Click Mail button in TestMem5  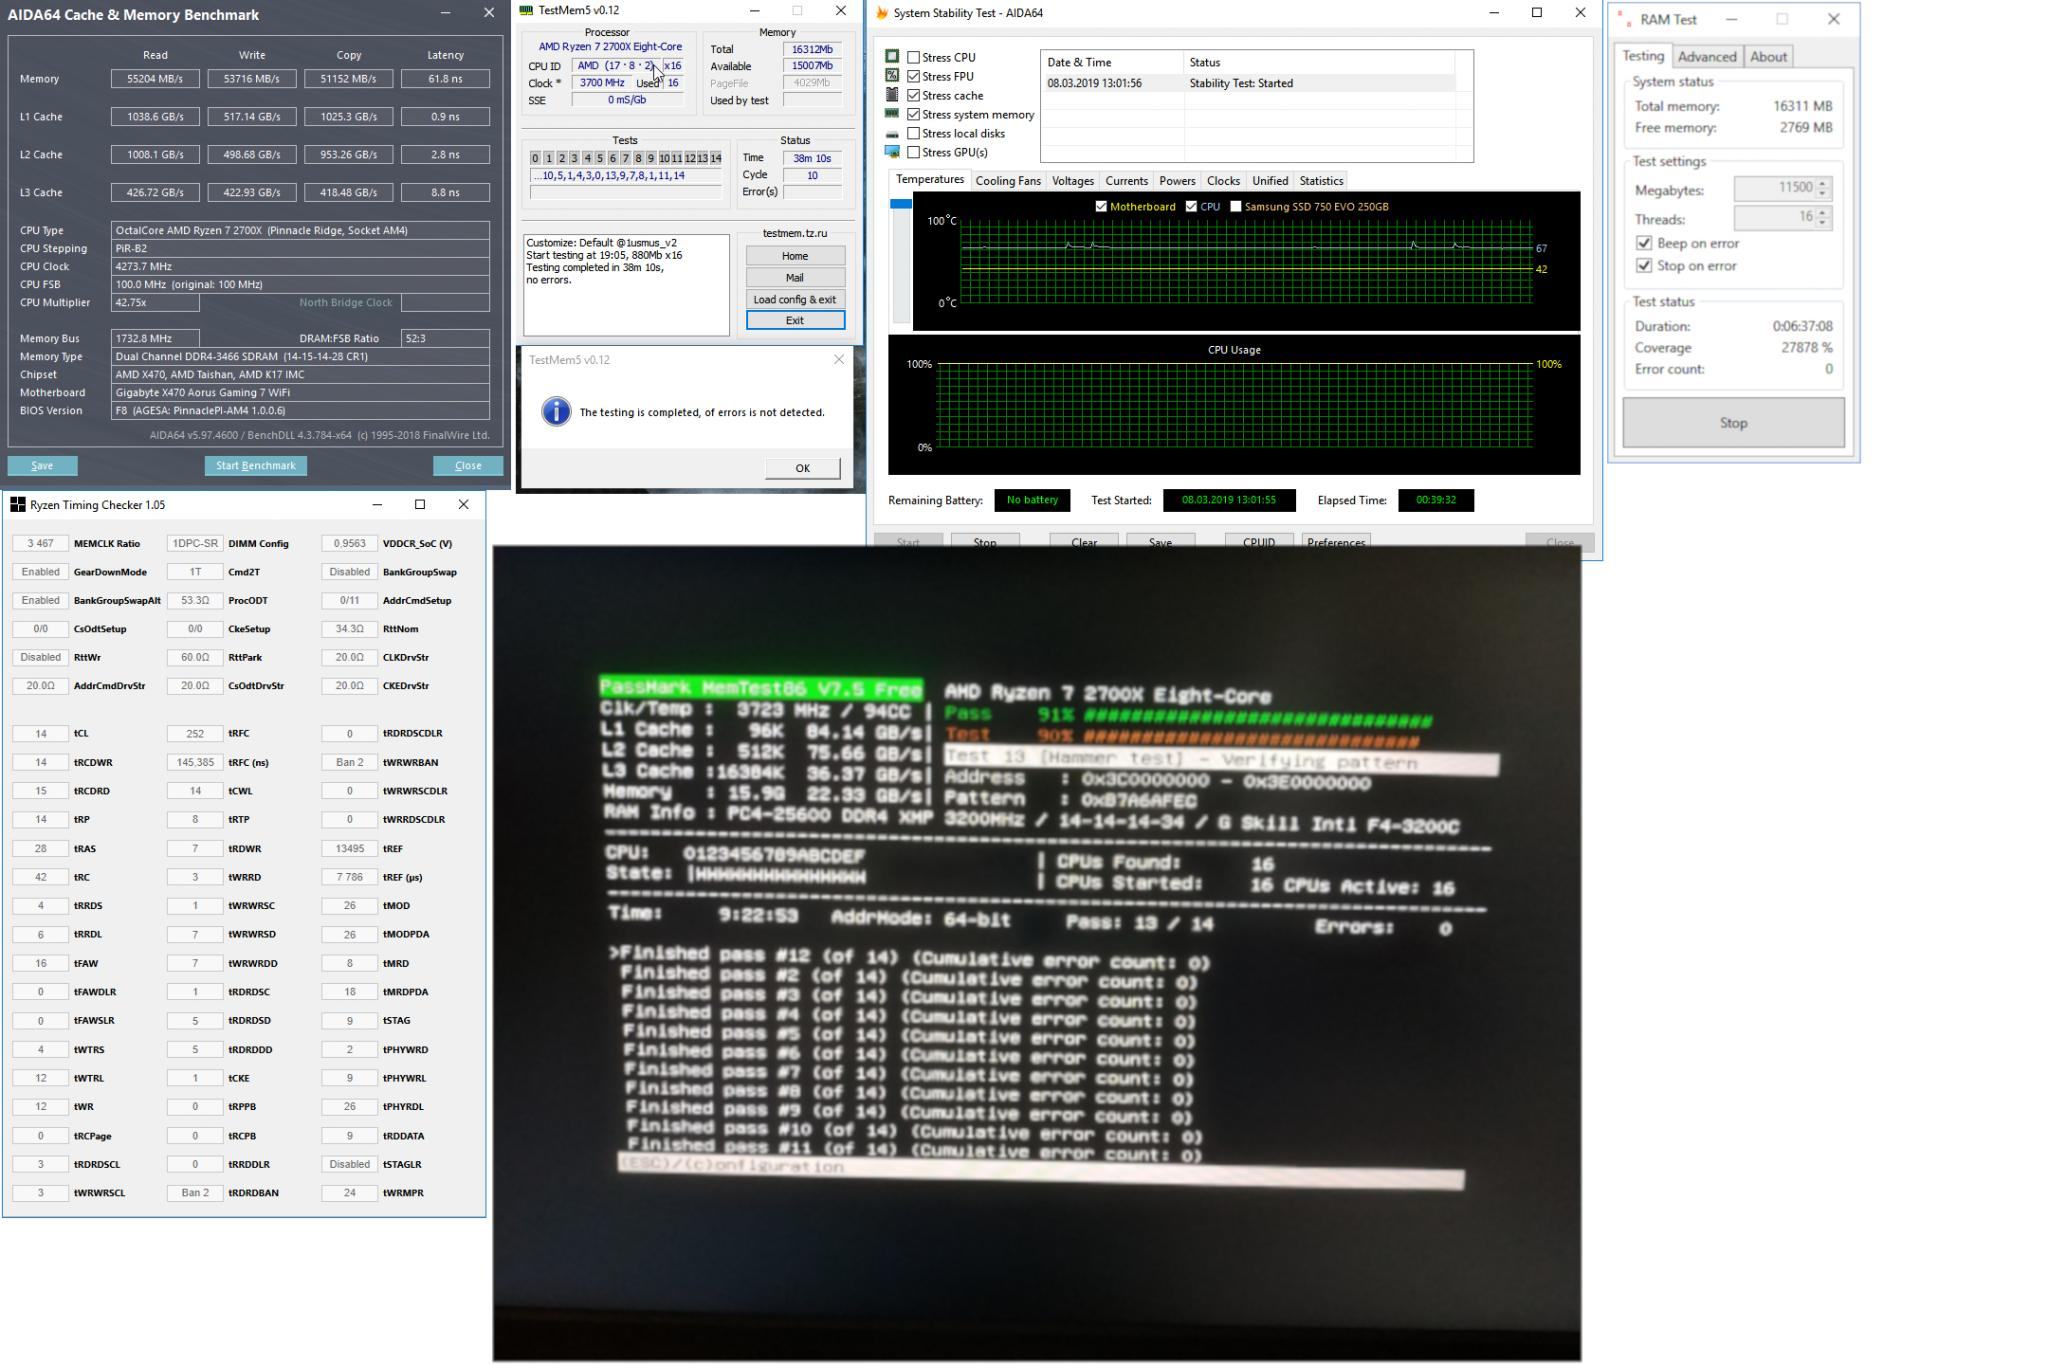(x=795, y=278)
